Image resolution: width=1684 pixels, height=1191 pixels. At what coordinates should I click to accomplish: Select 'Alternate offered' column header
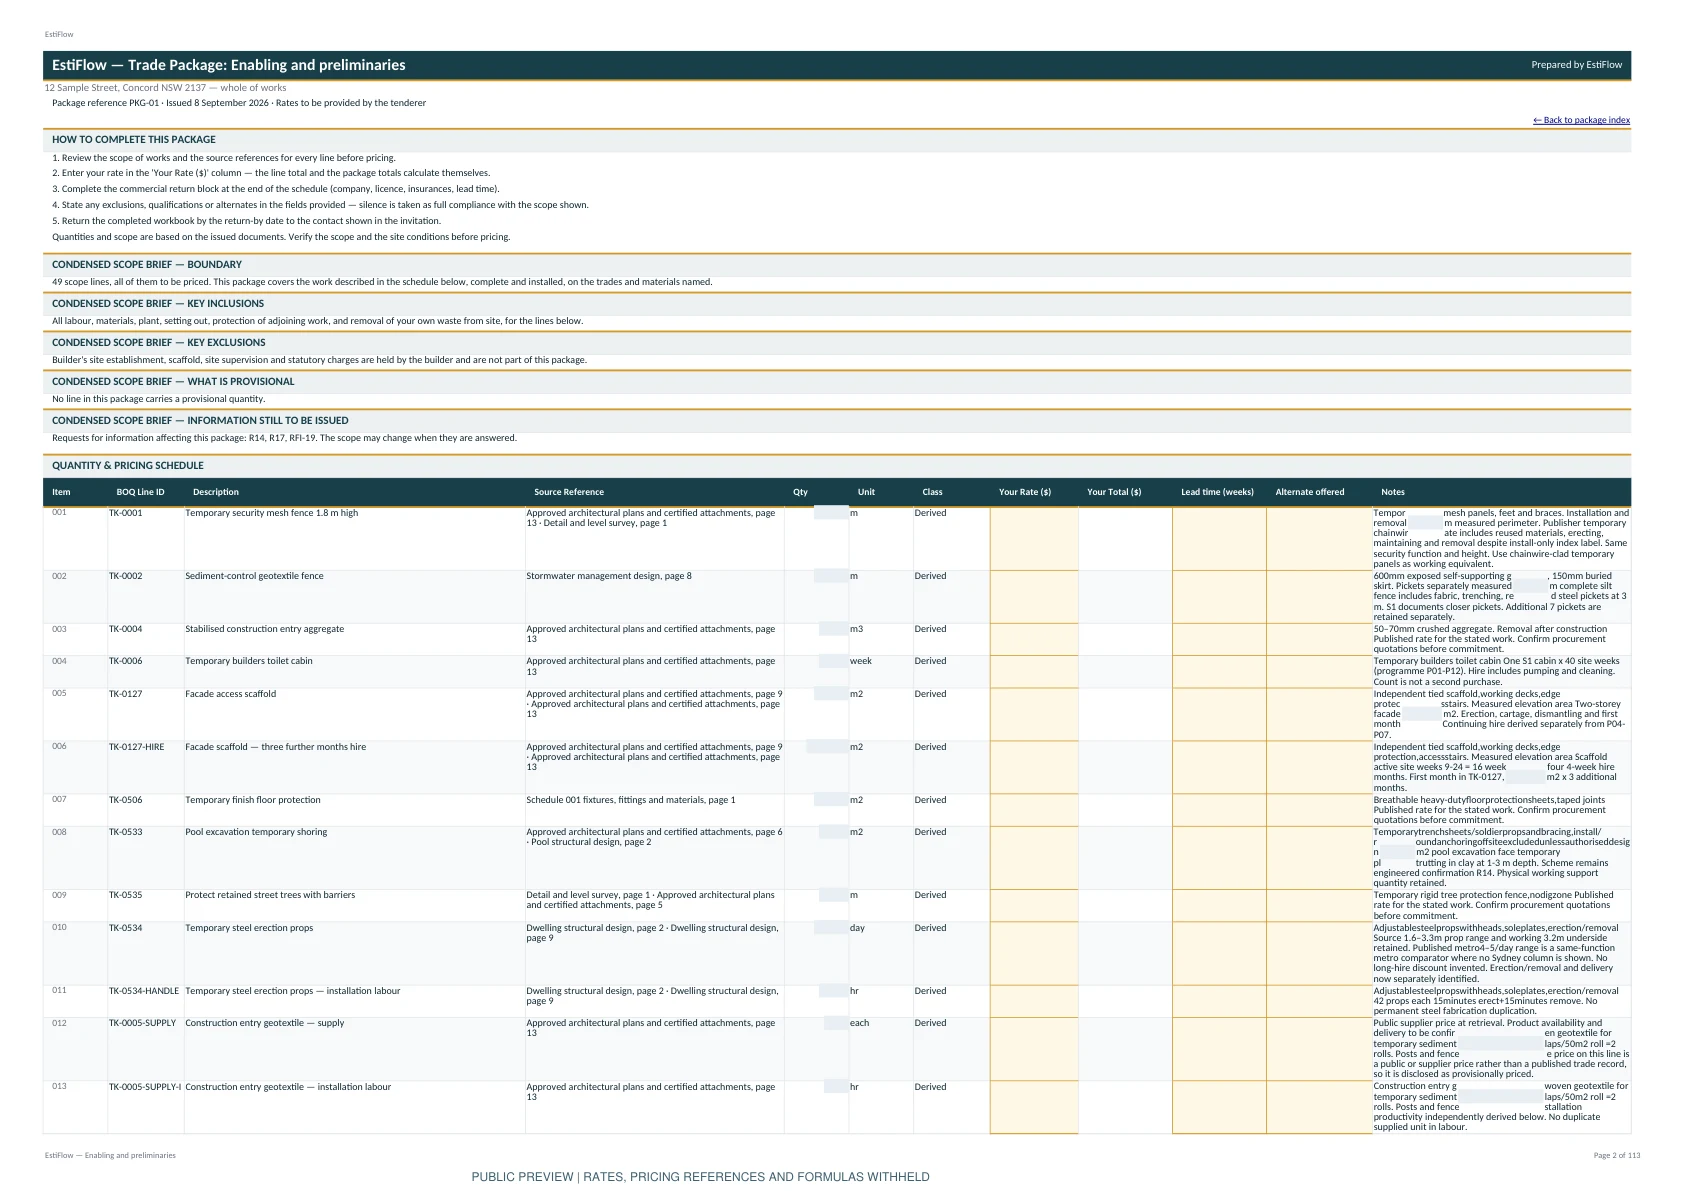point(1310,492)
